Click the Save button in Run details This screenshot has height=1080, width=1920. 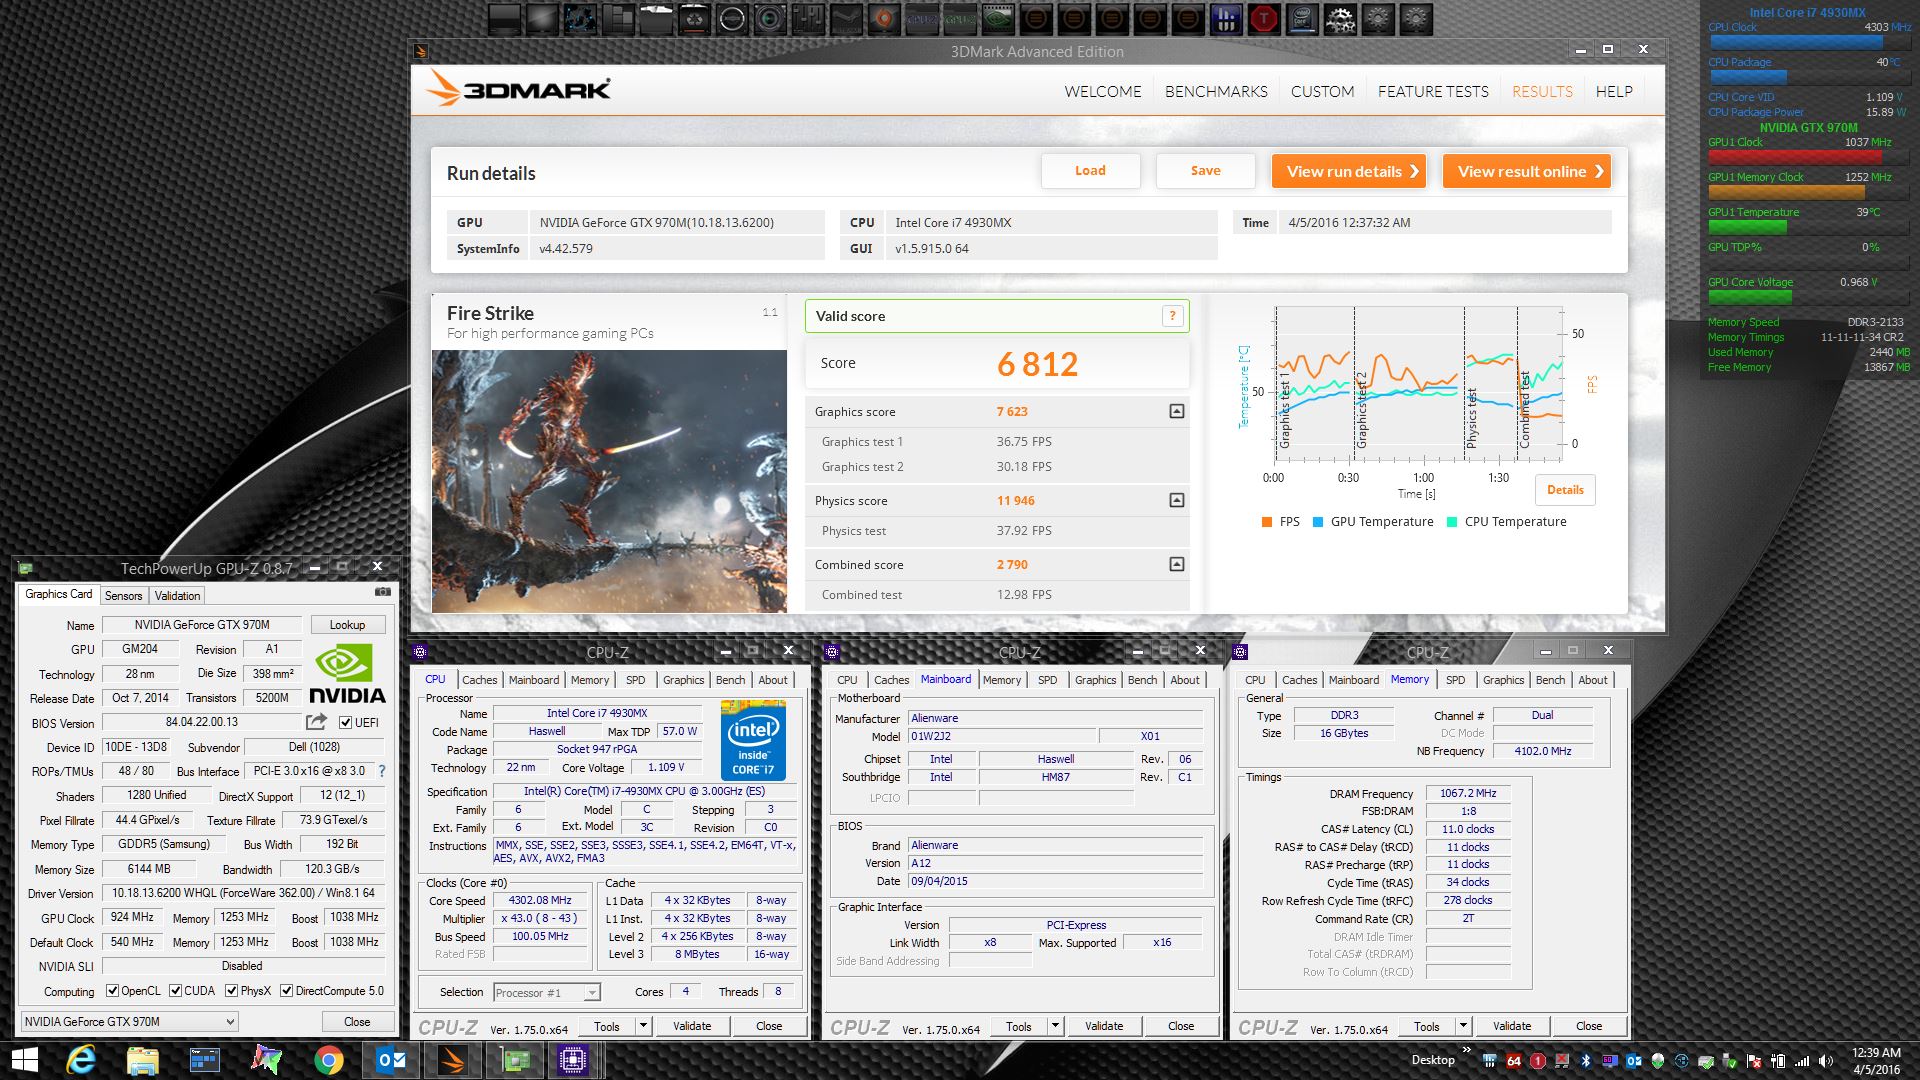(x=1205, y=171)
